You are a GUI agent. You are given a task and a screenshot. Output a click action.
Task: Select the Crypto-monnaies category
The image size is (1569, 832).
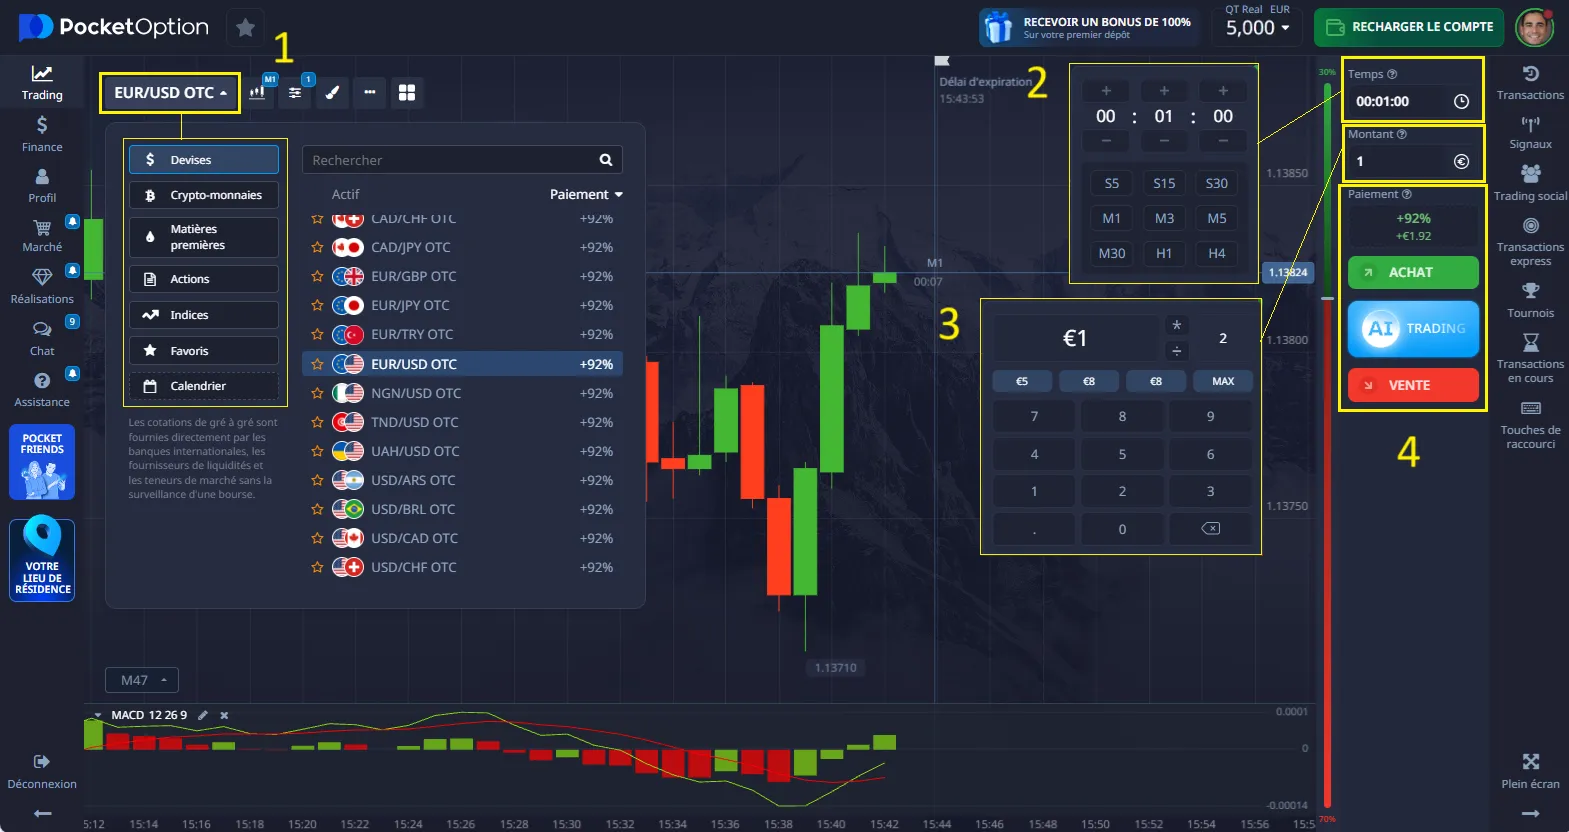(x=204, y=195)
